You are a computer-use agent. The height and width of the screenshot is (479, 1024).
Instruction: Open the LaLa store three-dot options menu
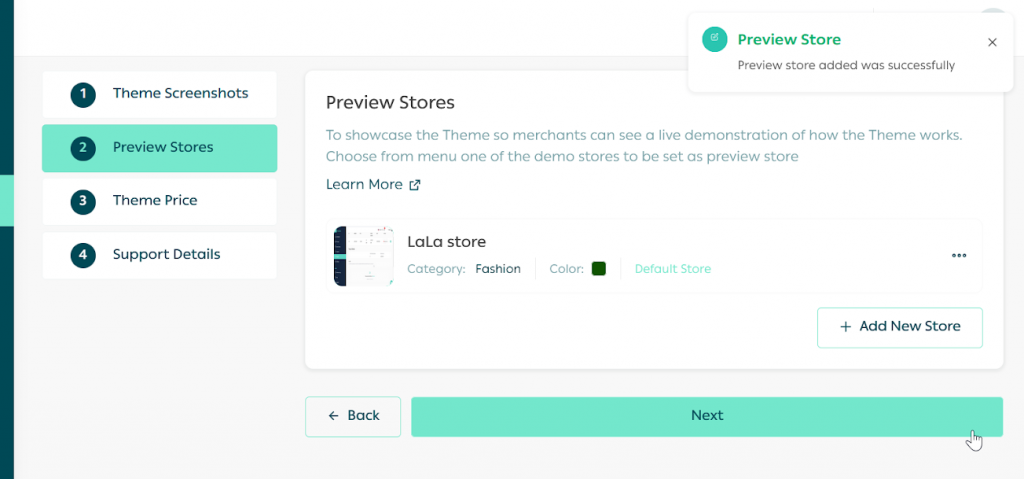959,256
